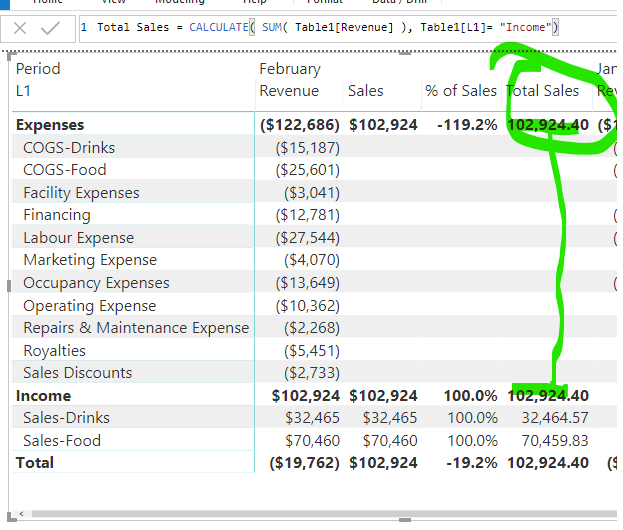Click the ($13,649) Occupancy Expenses value
The width and height of the screenshot is (623, 530).
pos(308,283)
